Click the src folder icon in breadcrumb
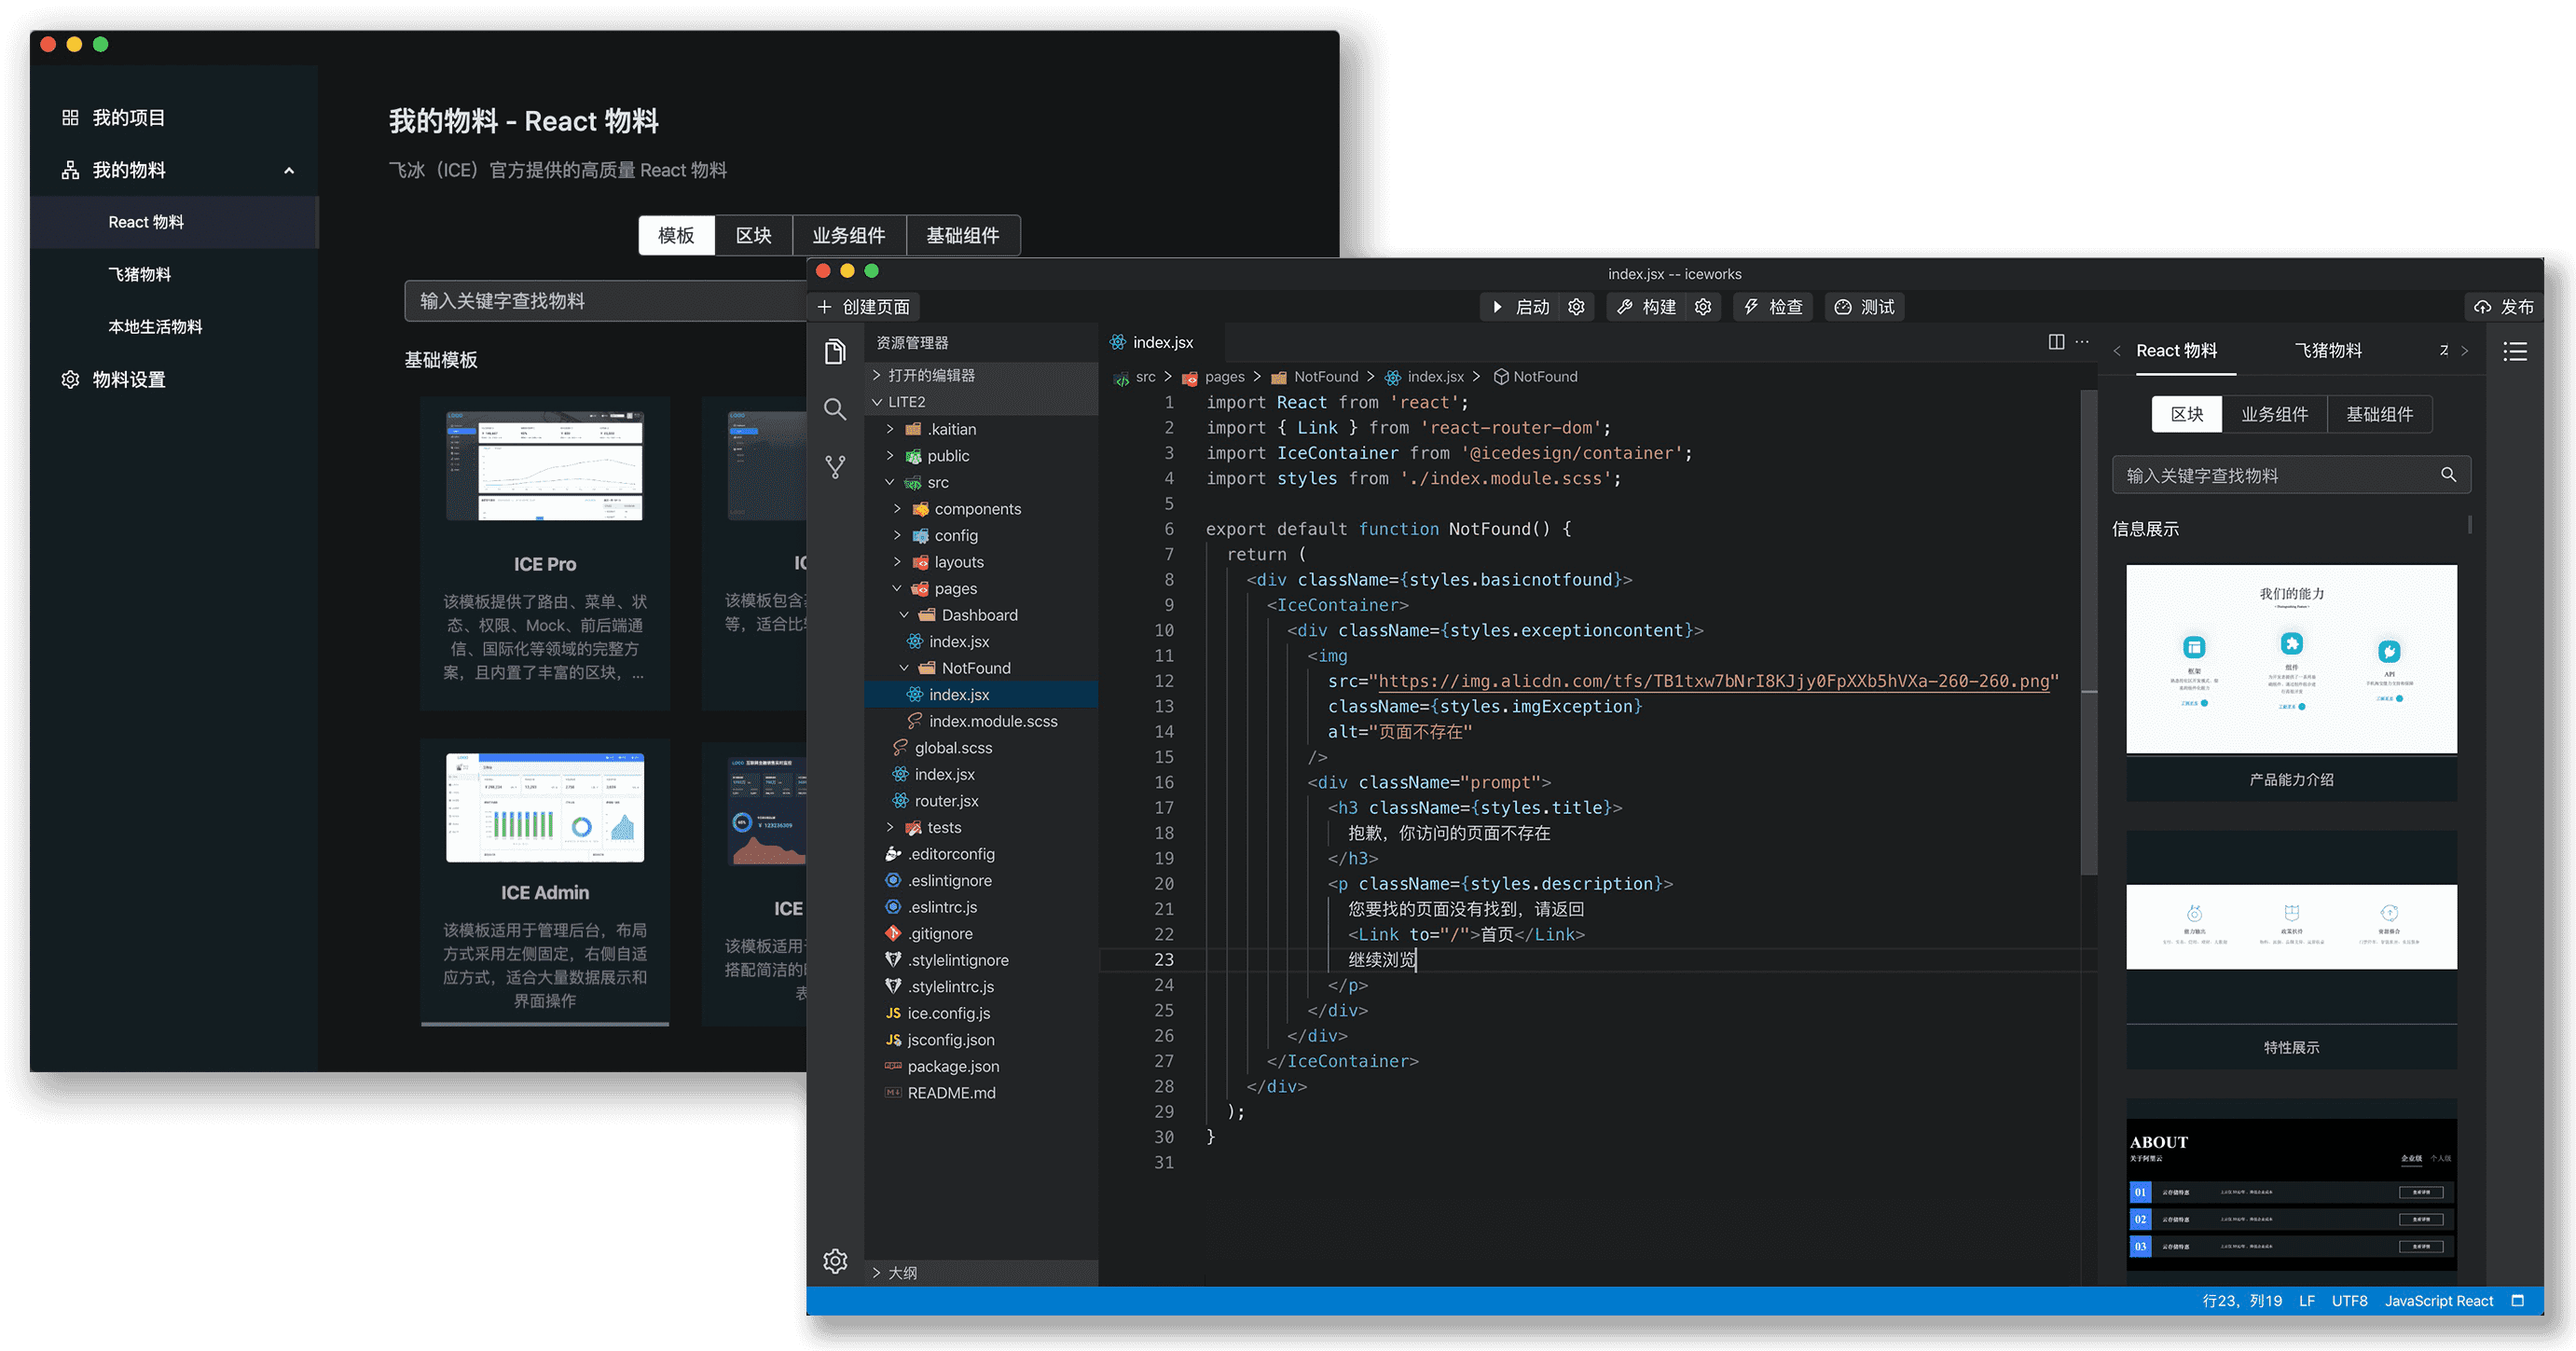2576x1351 pixels. pyautogui.click(x=1122, y=378)
